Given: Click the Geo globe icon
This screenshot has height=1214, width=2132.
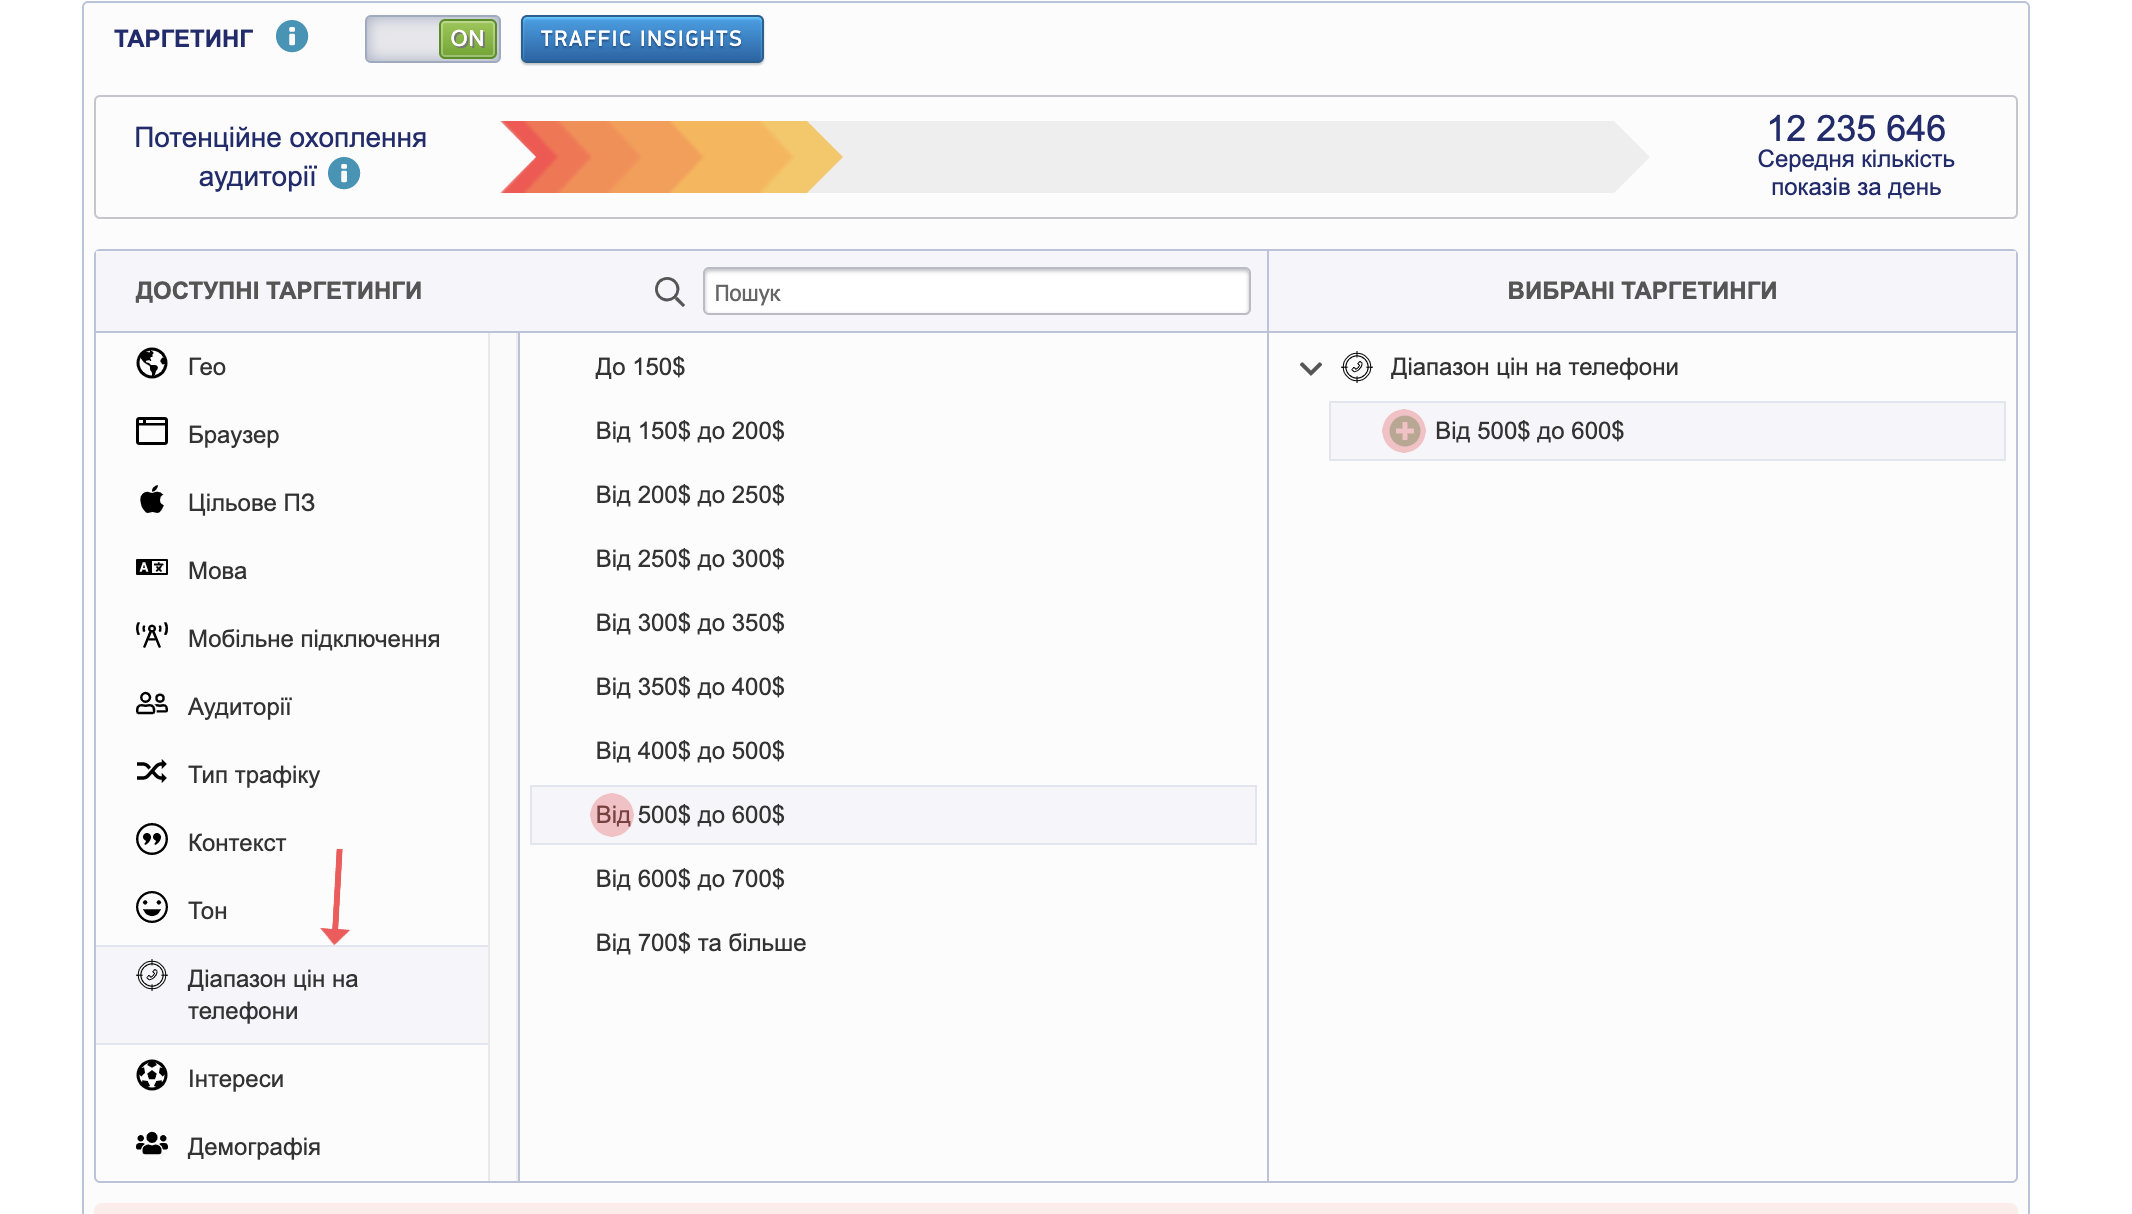Looking at the screenshot, I should pos(152,364).
